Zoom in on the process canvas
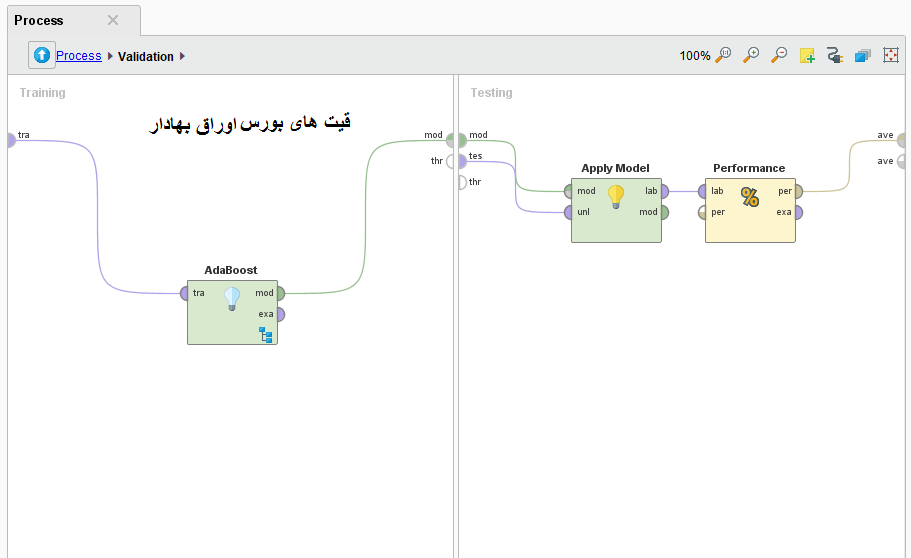The width and height of the screenshot is (911, 558). pyautogui.click(x=751, y=56)
